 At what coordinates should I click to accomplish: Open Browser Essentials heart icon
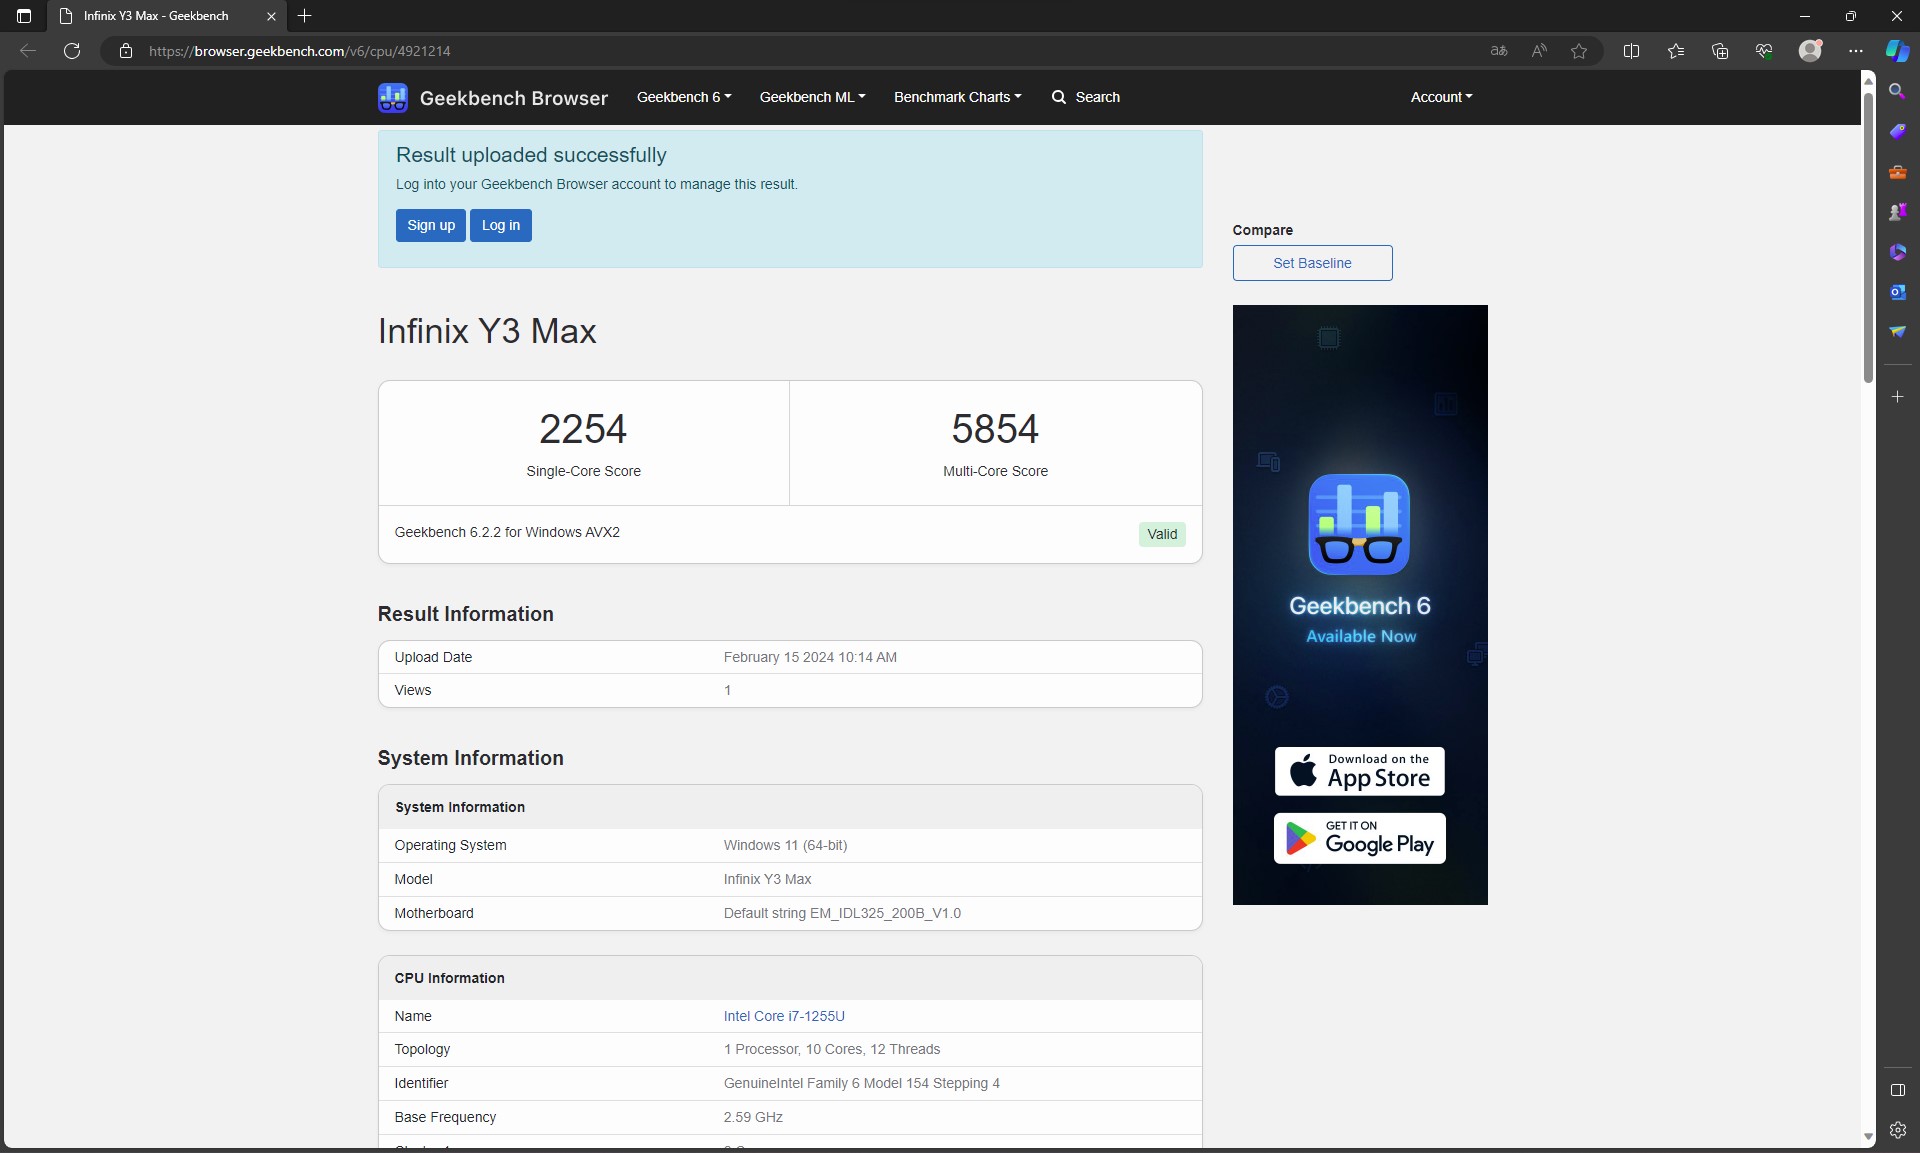tap(1764, 51)
